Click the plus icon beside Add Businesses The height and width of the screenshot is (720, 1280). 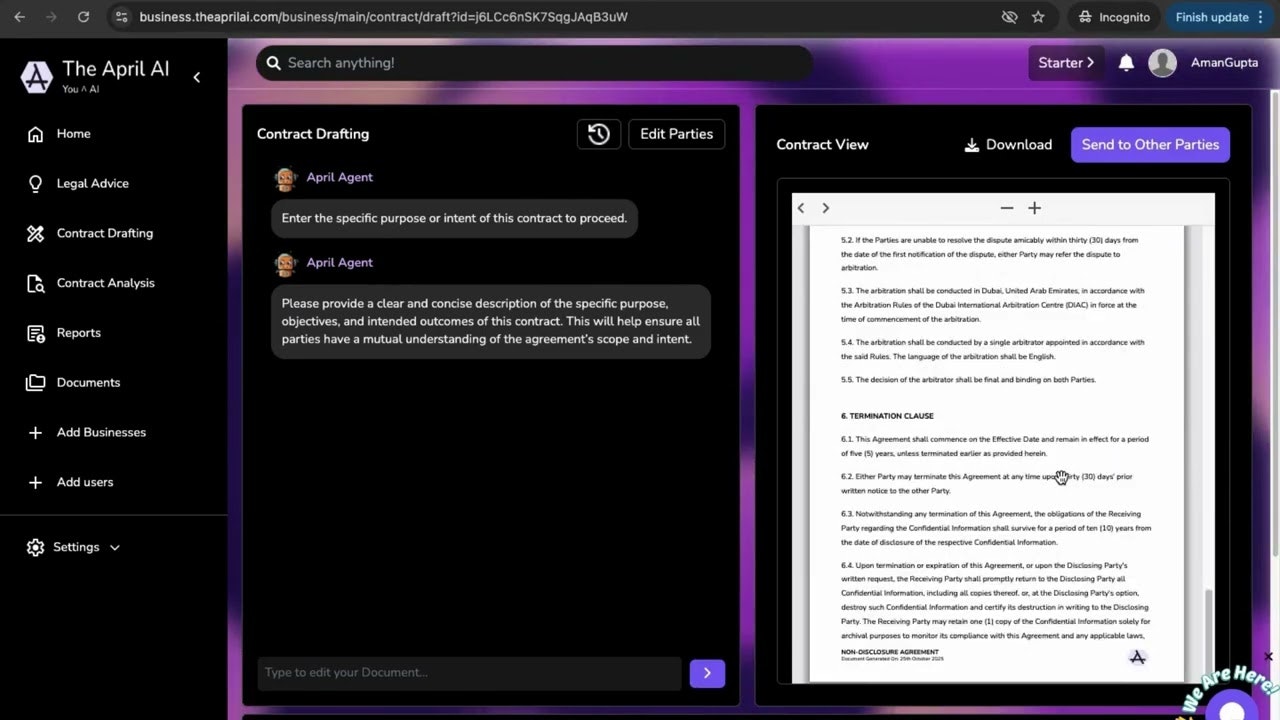pos(36,432)
